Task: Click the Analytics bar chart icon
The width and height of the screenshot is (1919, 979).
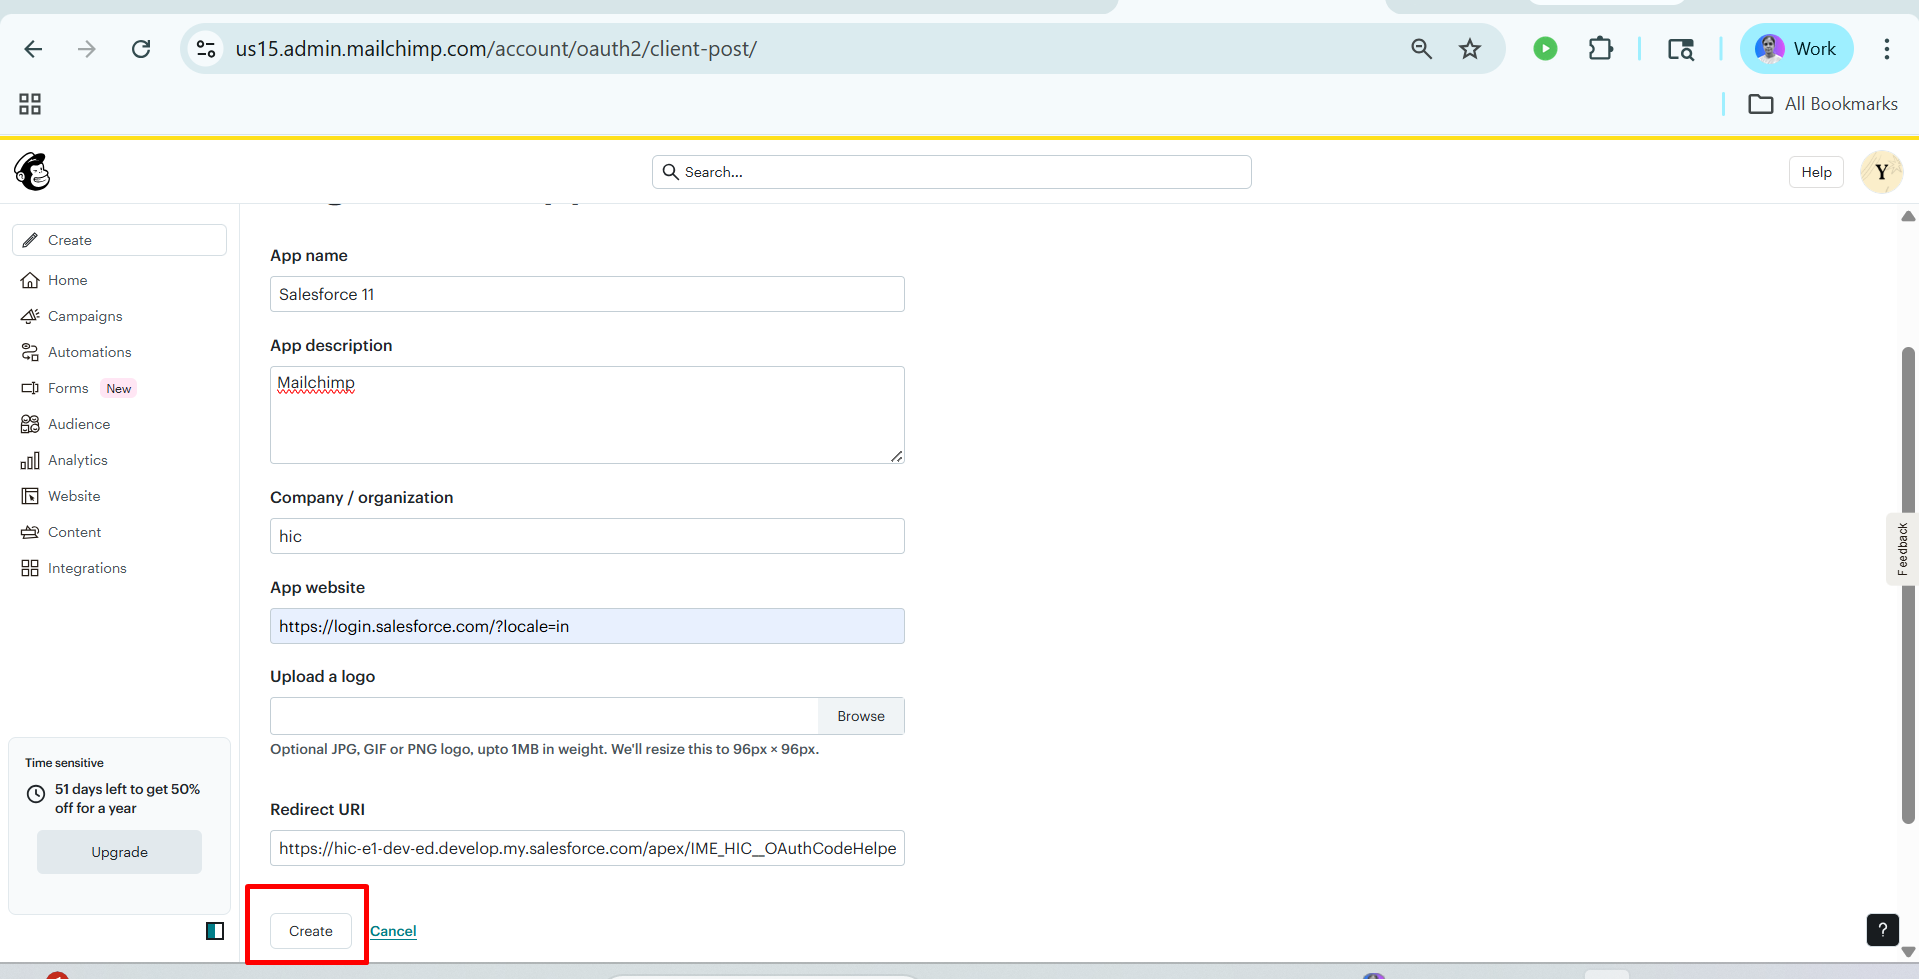Action: click(x=30, y=460)
